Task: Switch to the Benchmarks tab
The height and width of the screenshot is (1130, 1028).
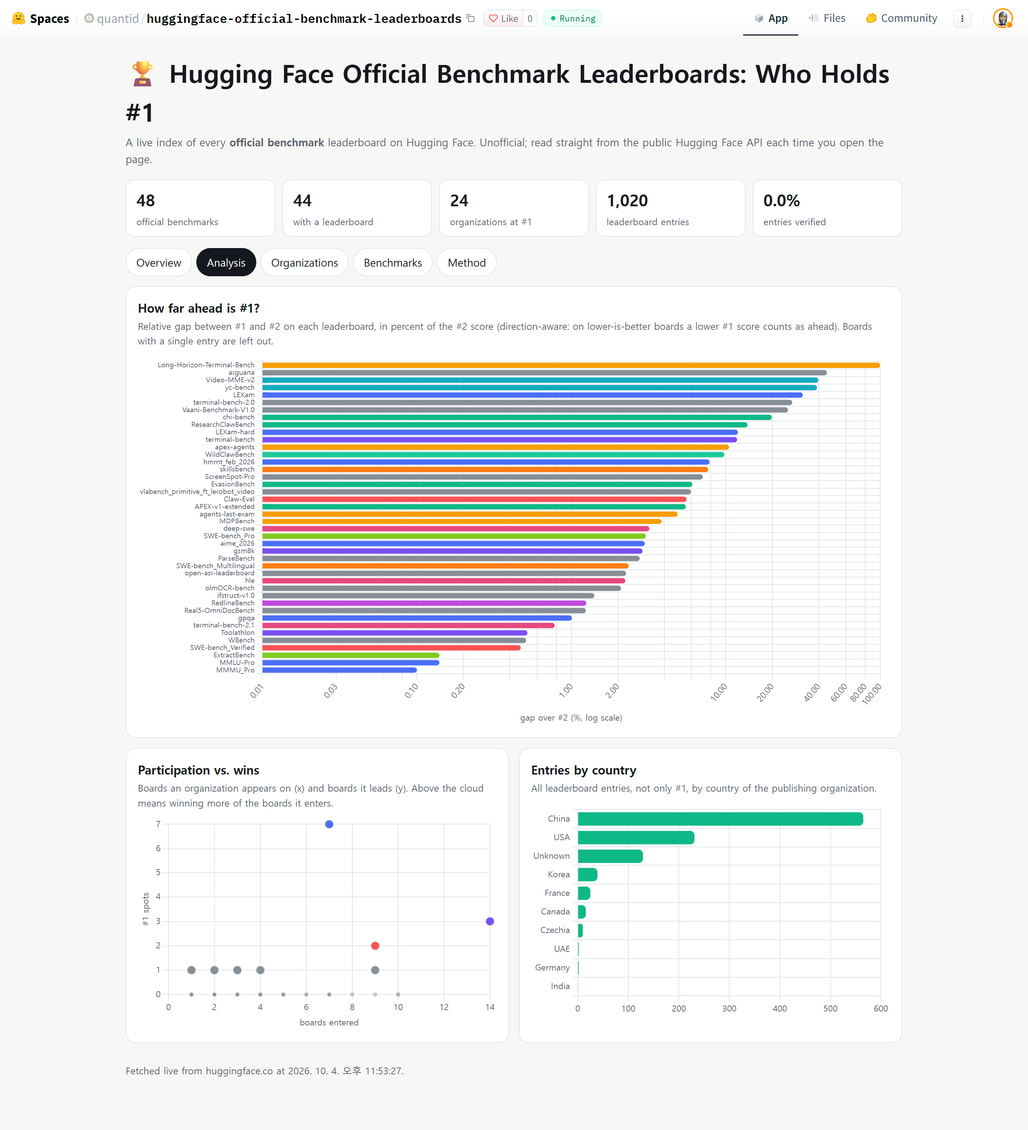Action: 393,262
